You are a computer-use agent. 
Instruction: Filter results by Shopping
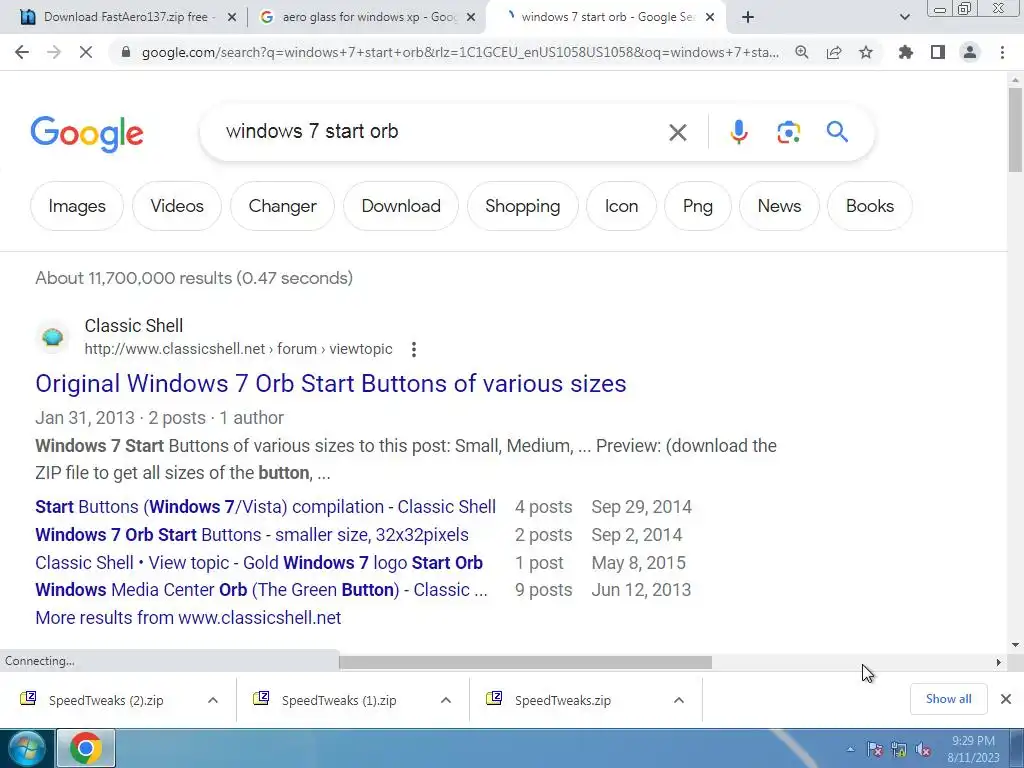522,206
